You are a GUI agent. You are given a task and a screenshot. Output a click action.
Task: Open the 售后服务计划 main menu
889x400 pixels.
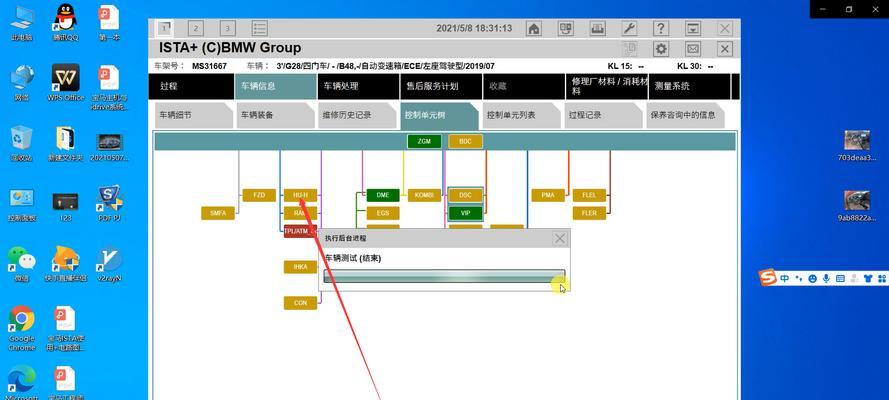pyautogui.click(x=441, y=86)
